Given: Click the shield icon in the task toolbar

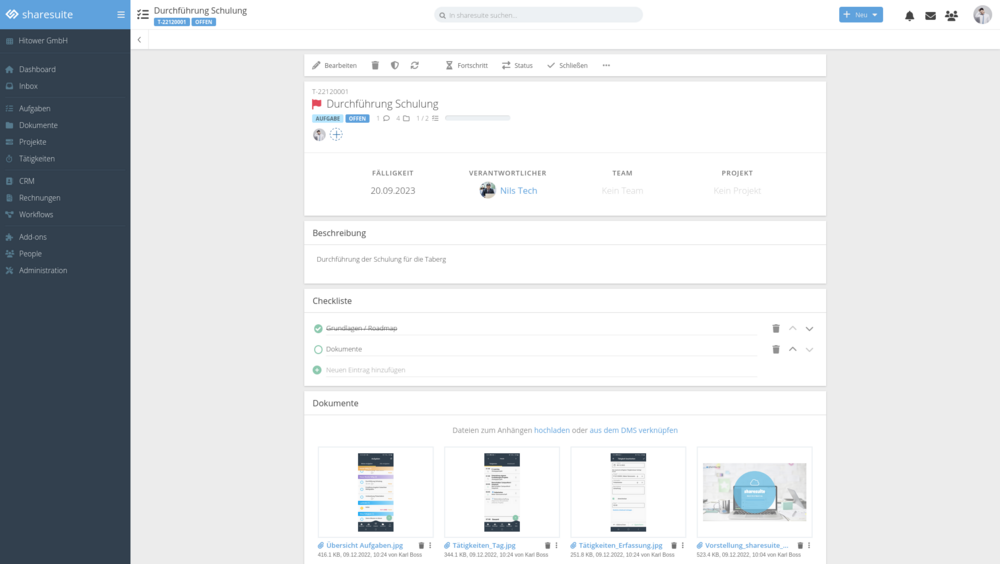Looking at the screenshot, I should coord(395,65).
